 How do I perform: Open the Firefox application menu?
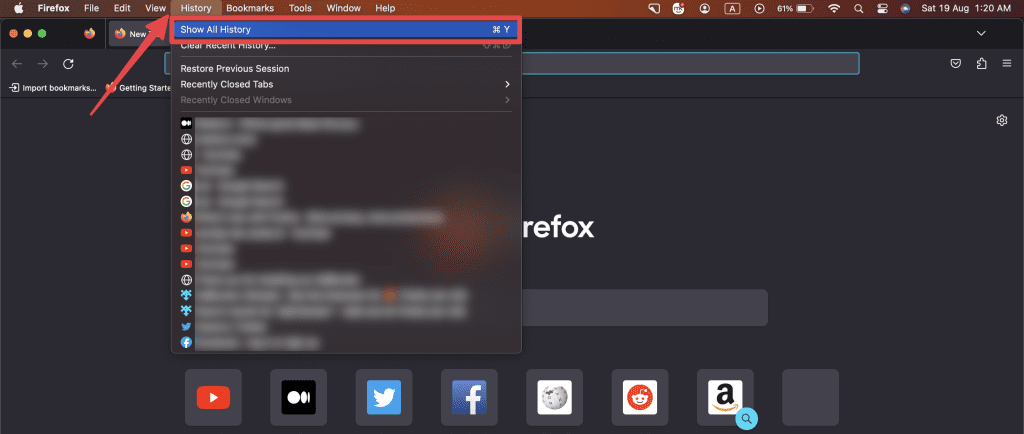[54, 8]
